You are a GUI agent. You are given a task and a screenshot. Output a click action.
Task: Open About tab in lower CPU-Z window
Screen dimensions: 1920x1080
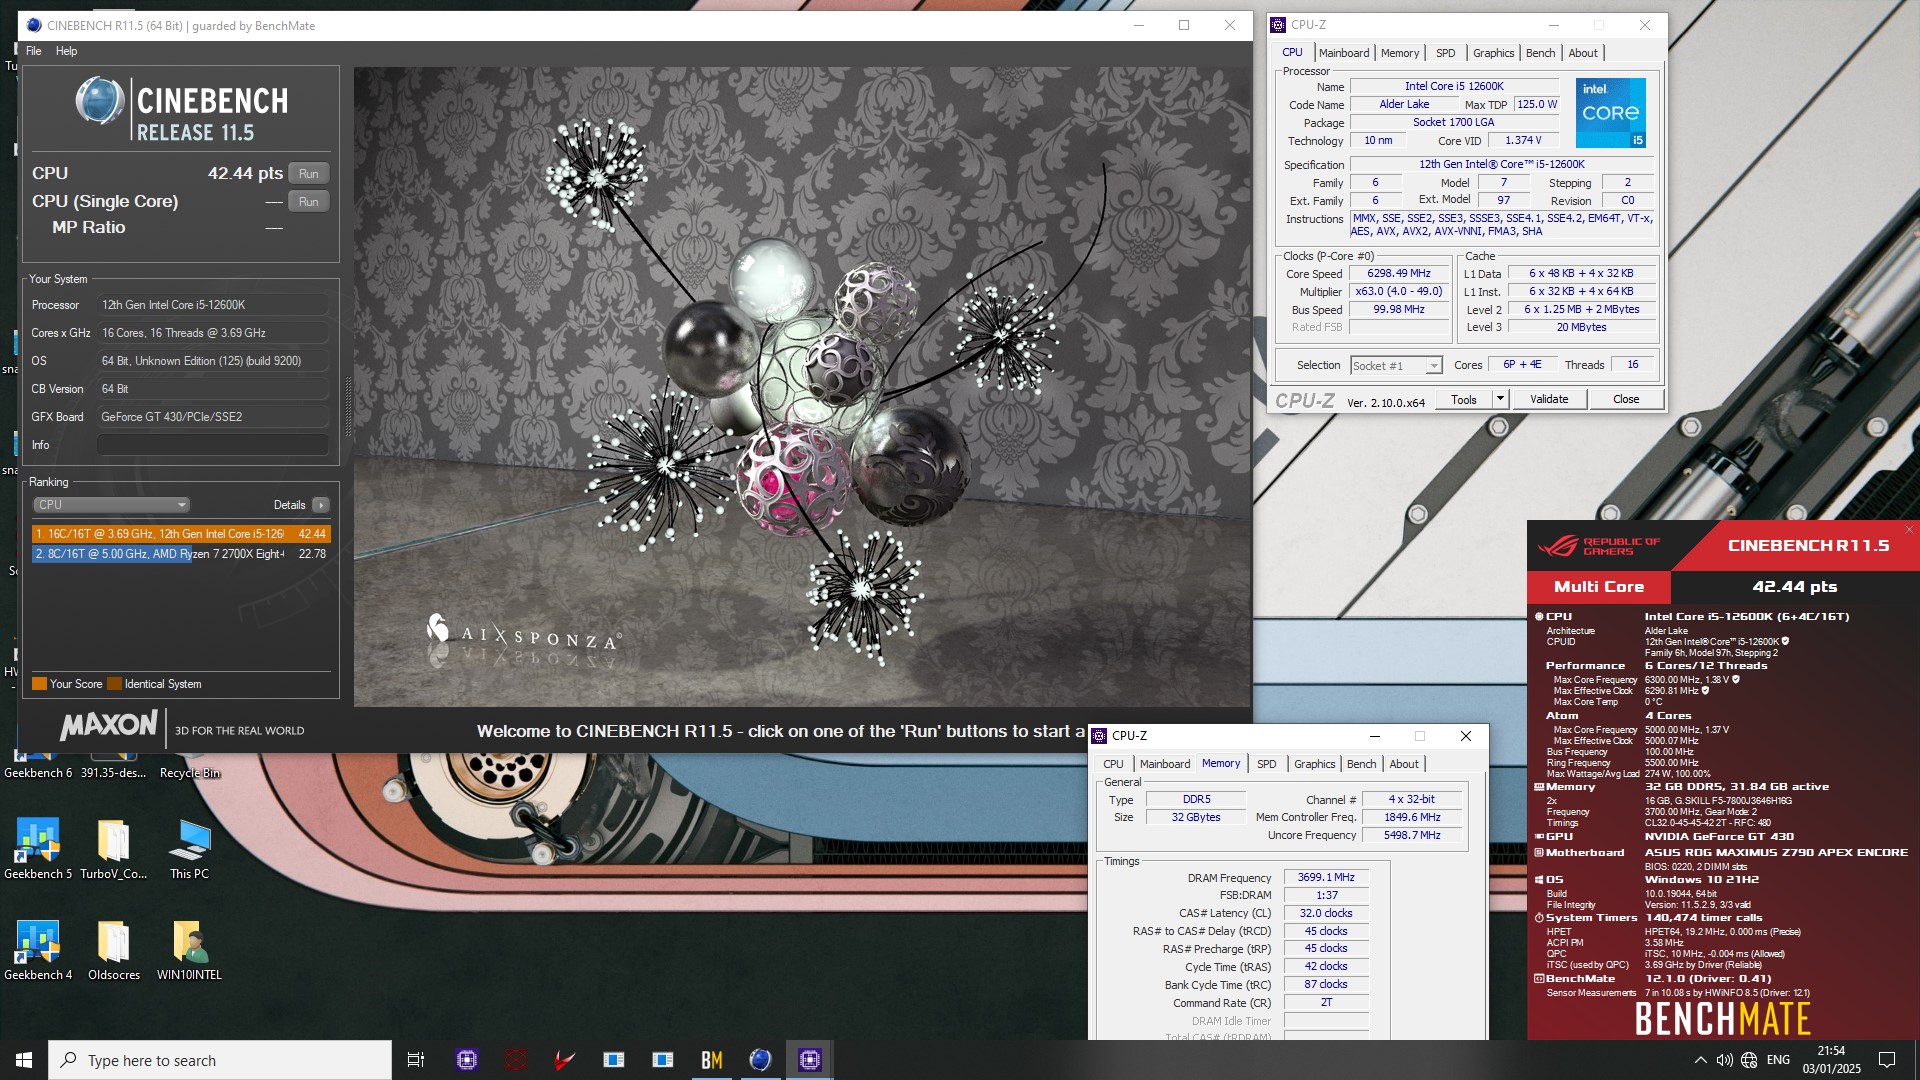click(1404, 764)
